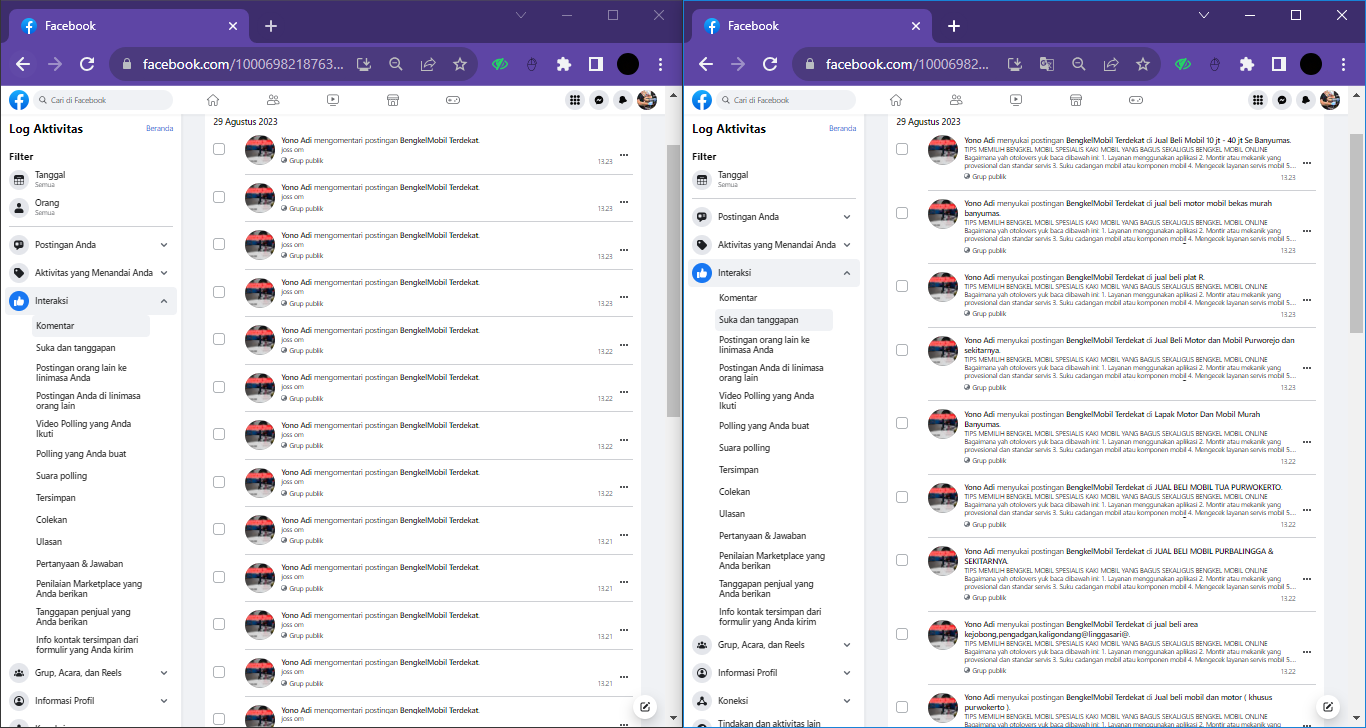Click 'Cari di Facebook' search in left window
The image size is (1366, 728).
[x=103, y=100]
